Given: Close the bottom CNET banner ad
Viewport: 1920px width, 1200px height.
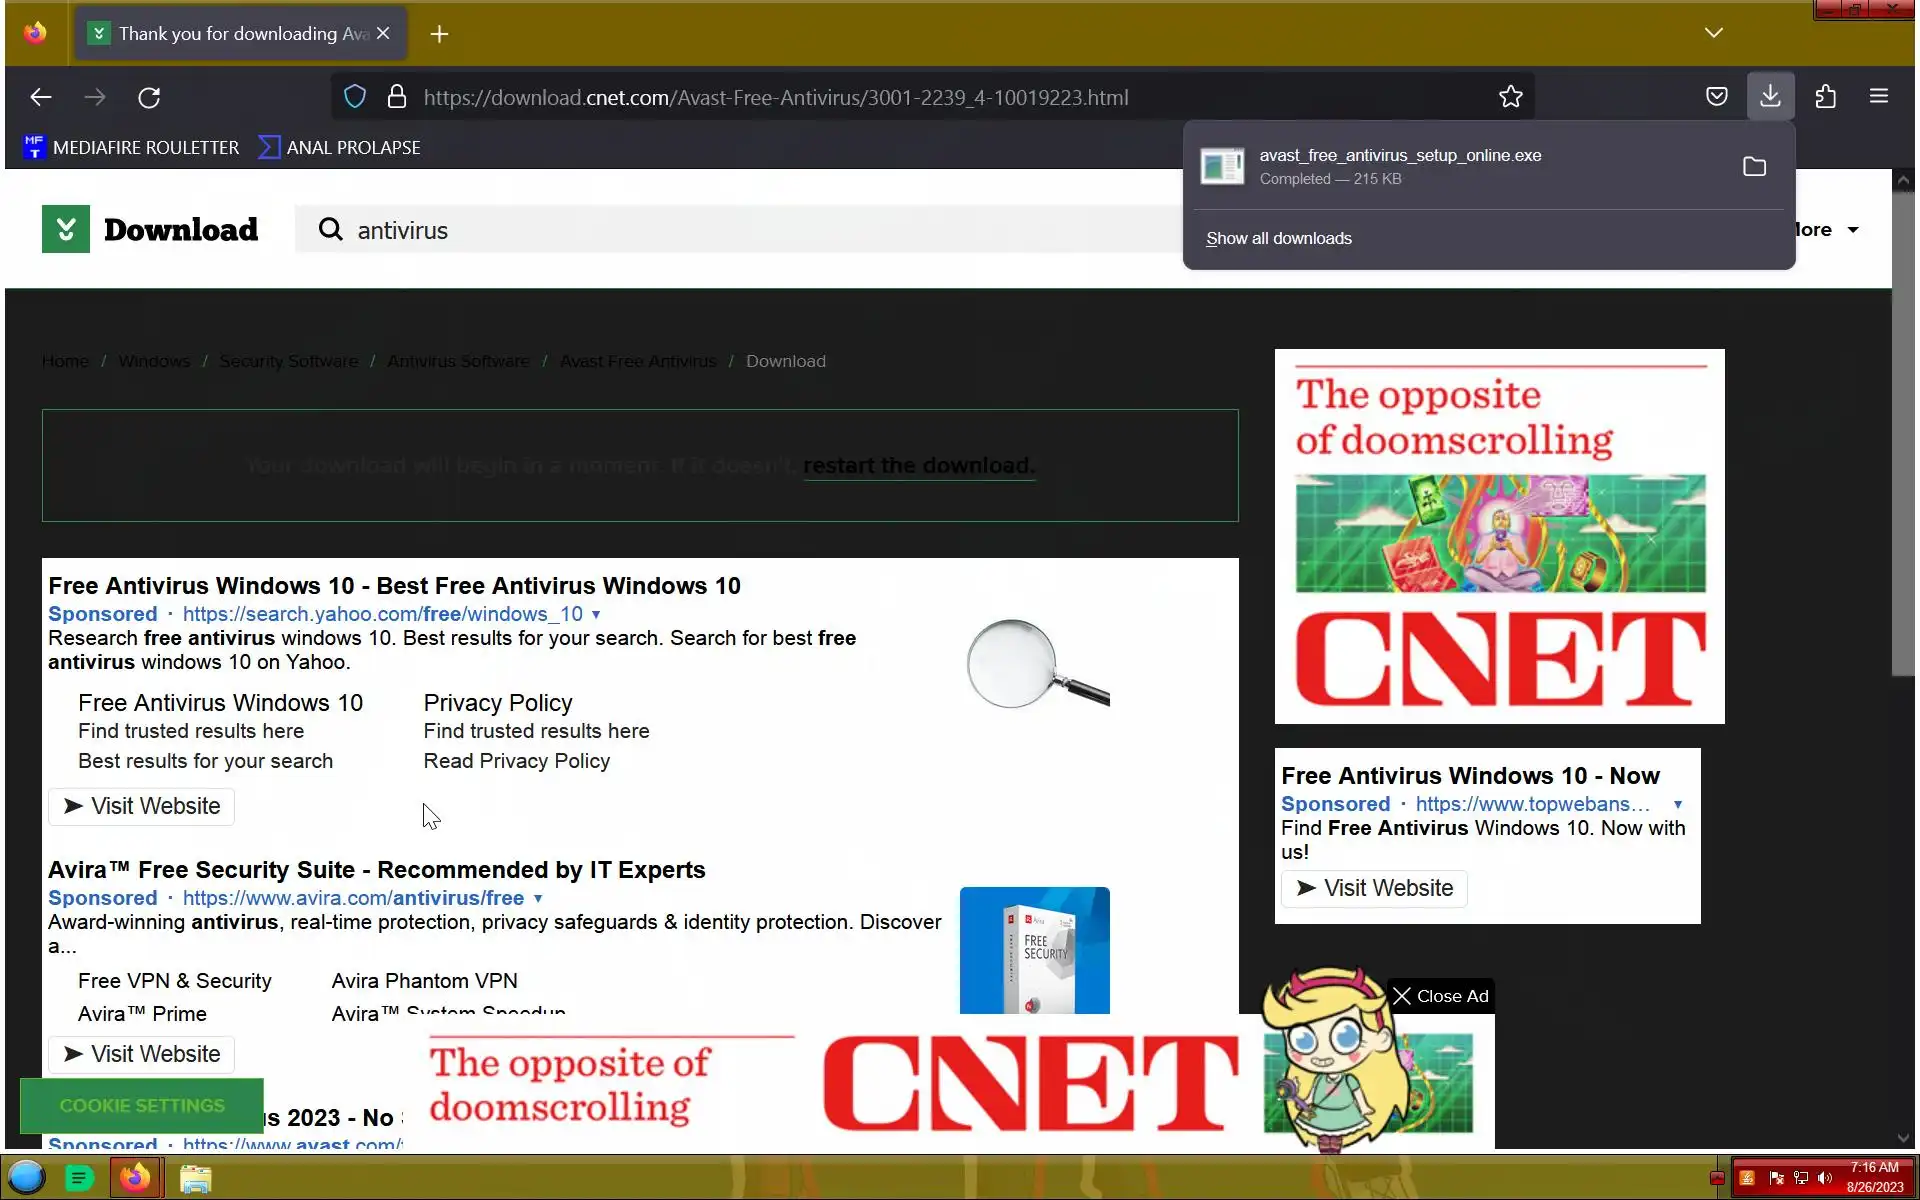Looking at the screenshot, I should pyautogui.click(x=1441, y=996).
